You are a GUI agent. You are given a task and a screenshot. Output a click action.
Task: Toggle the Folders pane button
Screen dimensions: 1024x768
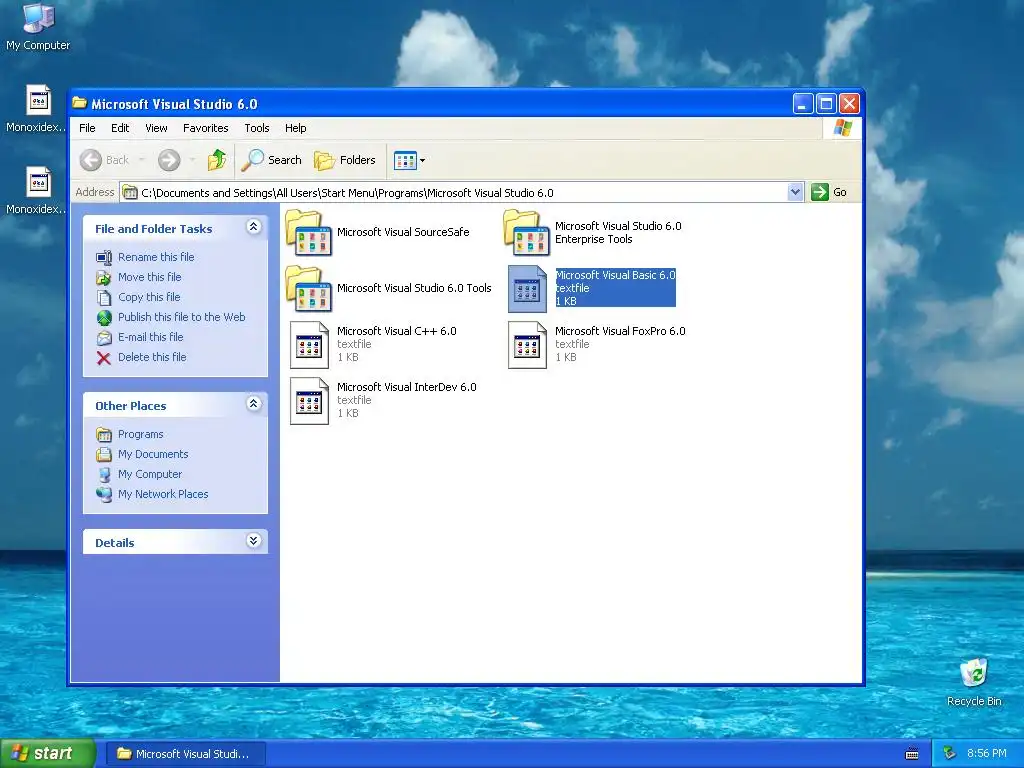click(x=345, y=160)
